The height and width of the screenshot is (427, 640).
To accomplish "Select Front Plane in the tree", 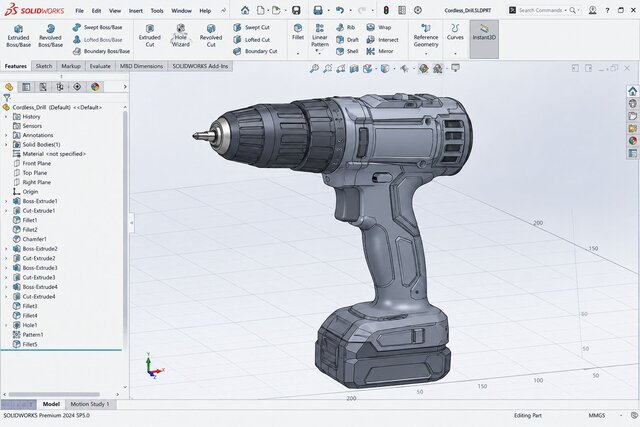I will pos(32,163).
